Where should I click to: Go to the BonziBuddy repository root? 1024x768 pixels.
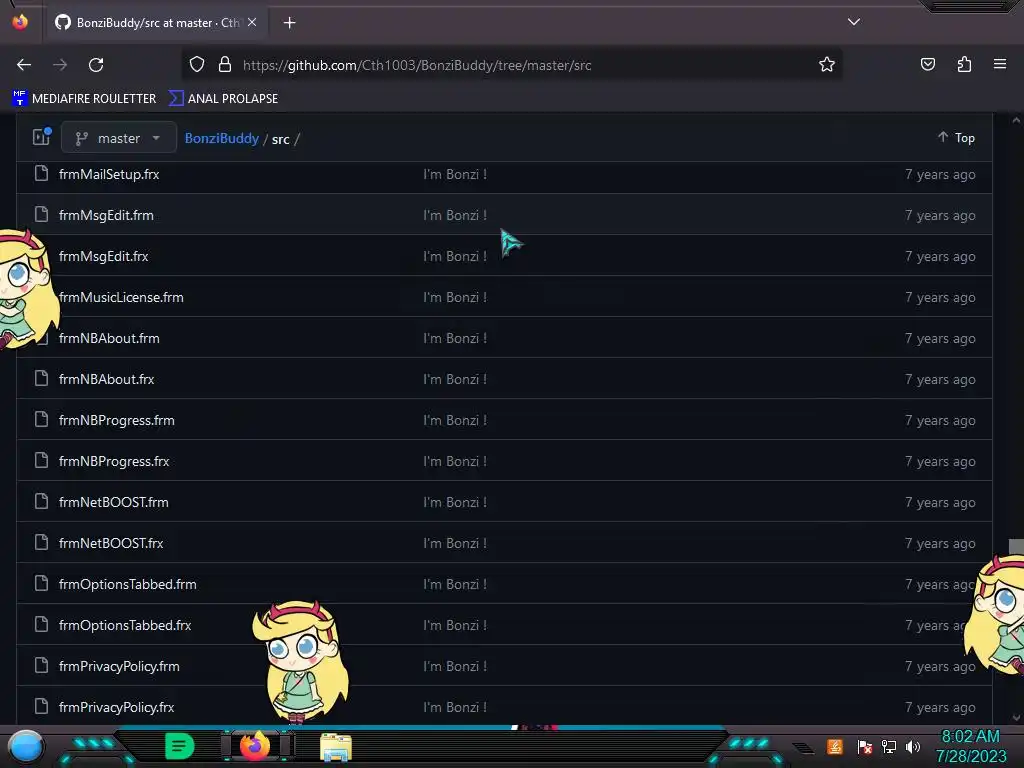pyautogui.click(x=221, y=138)
